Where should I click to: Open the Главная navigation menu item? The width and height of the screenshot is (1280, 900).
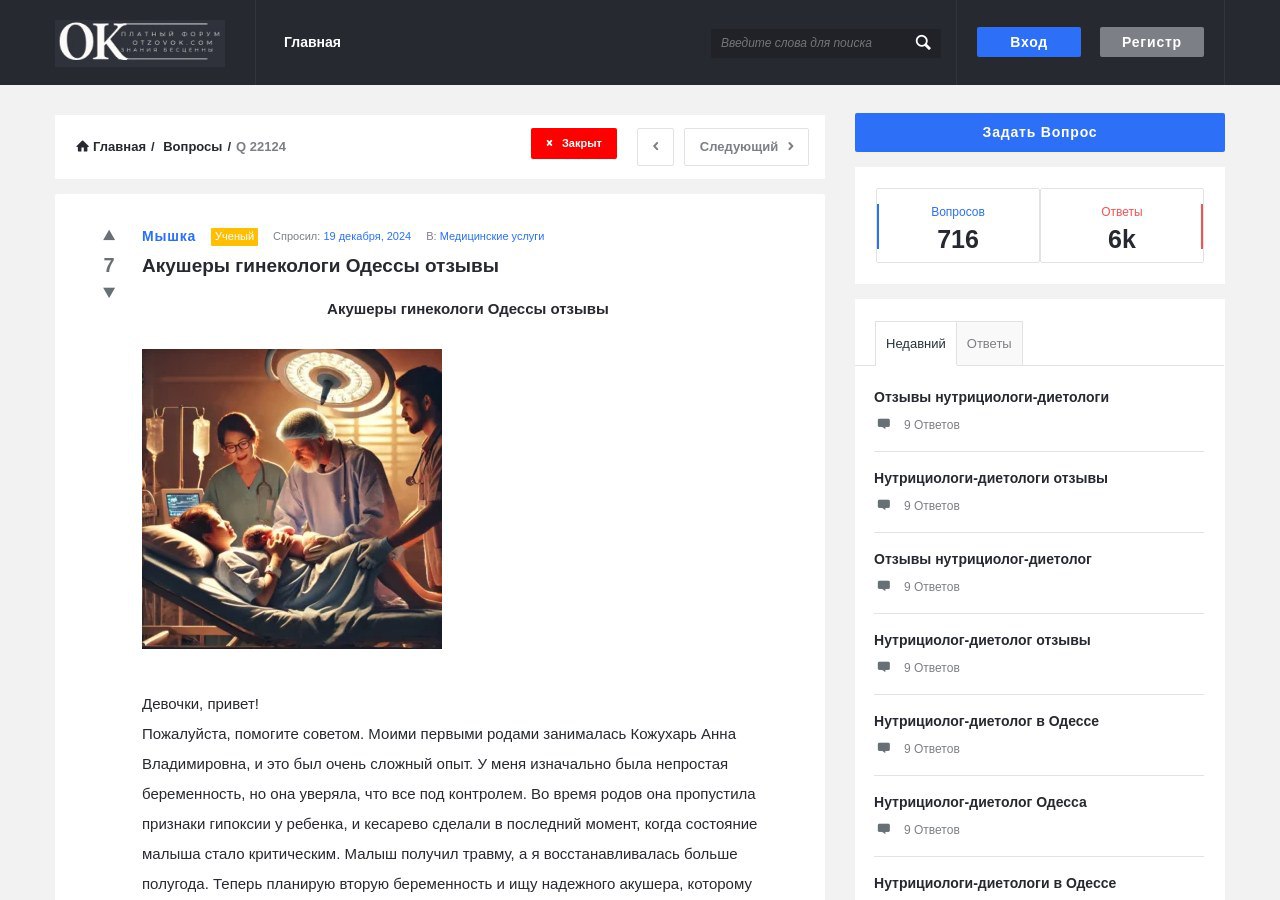(312, 42)
